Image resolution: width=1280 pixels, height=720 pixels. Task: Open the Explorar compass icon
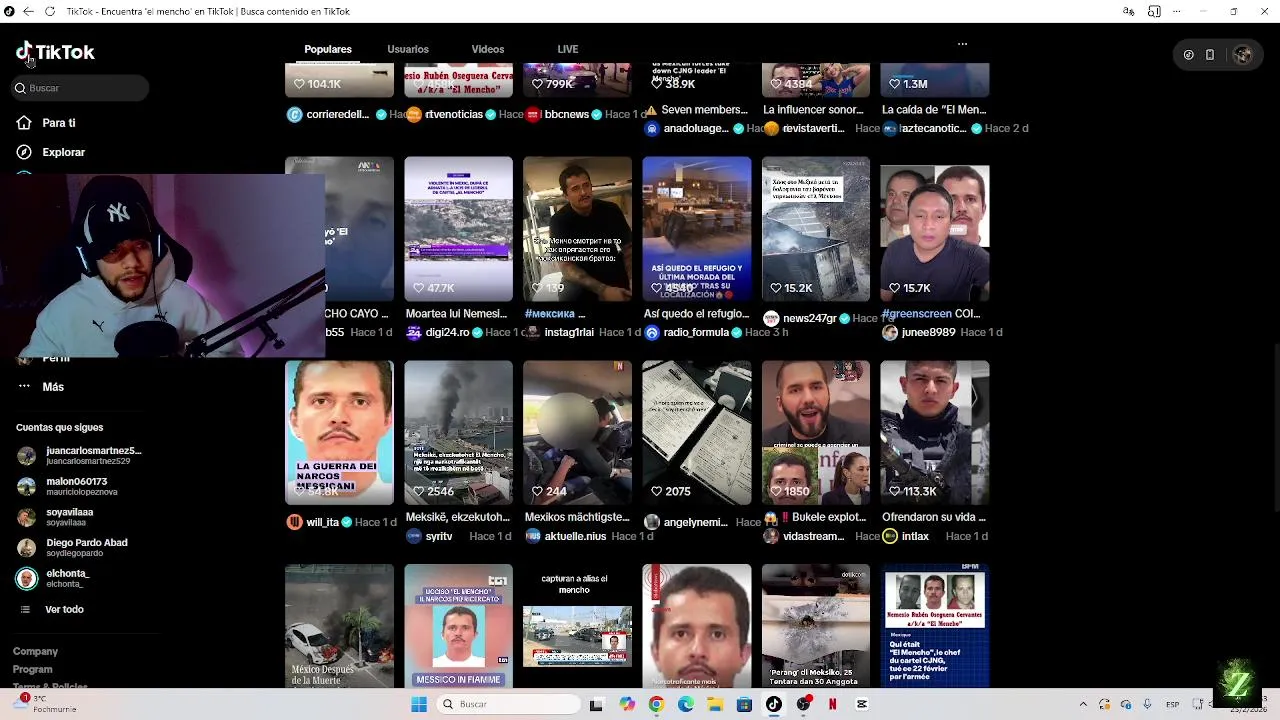click(x=24, y=152)
